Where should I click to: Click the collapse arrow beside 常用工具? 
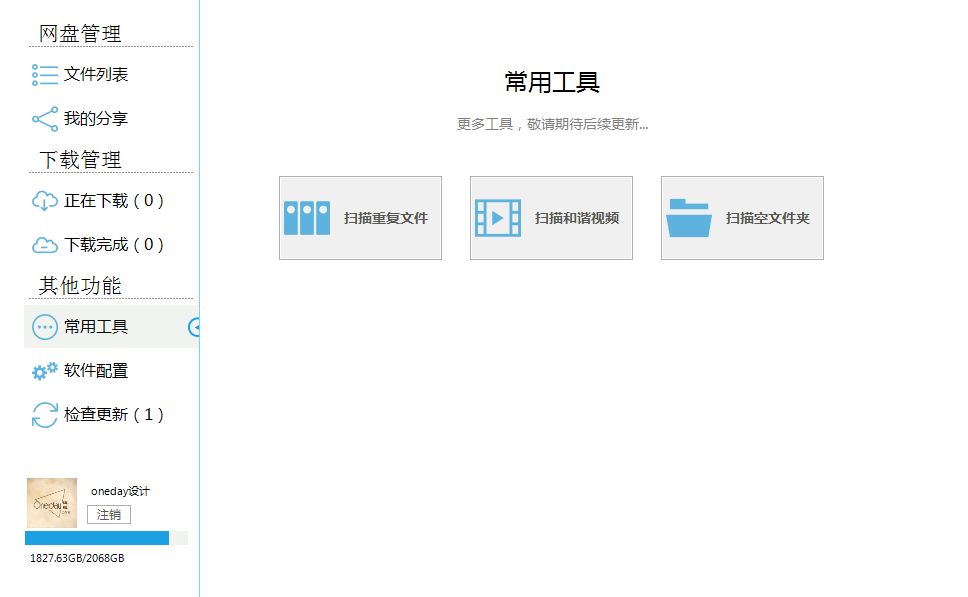194,327
